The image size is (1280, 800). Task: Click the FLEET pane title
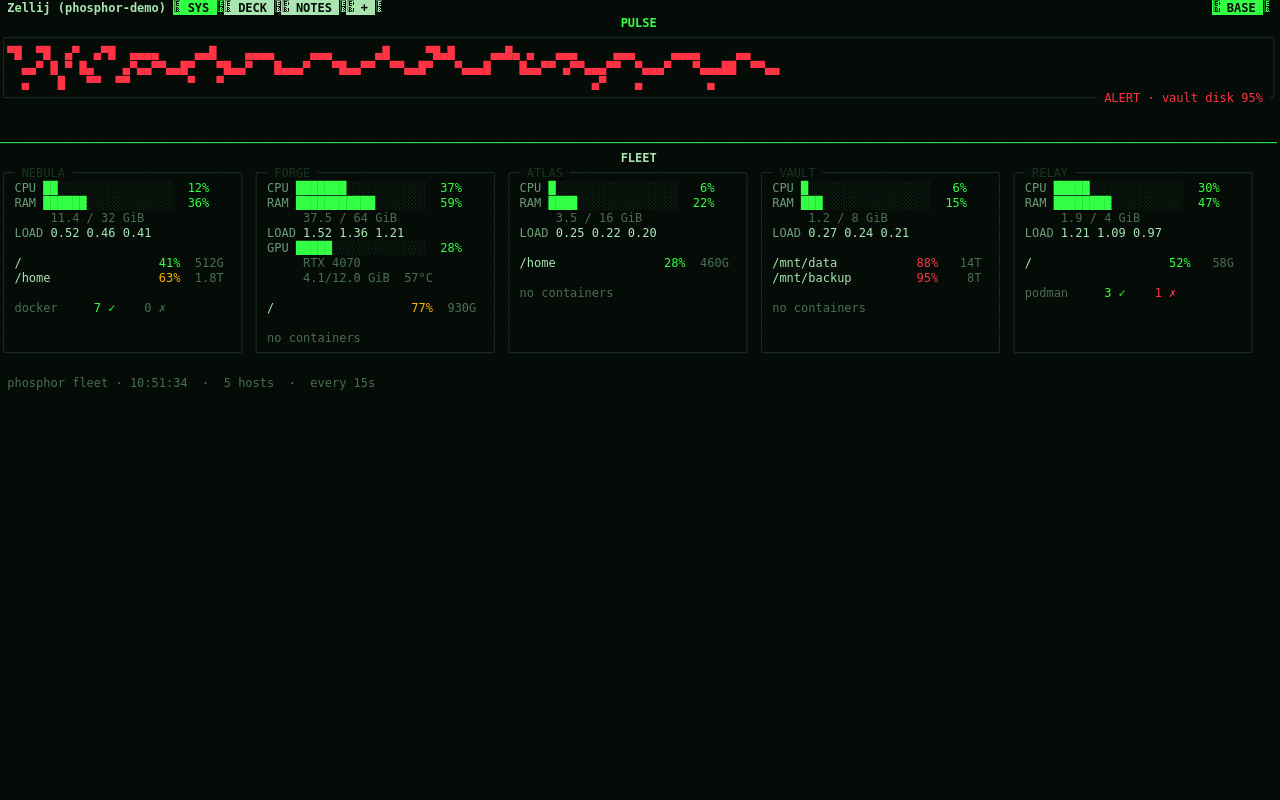(638, 158)
